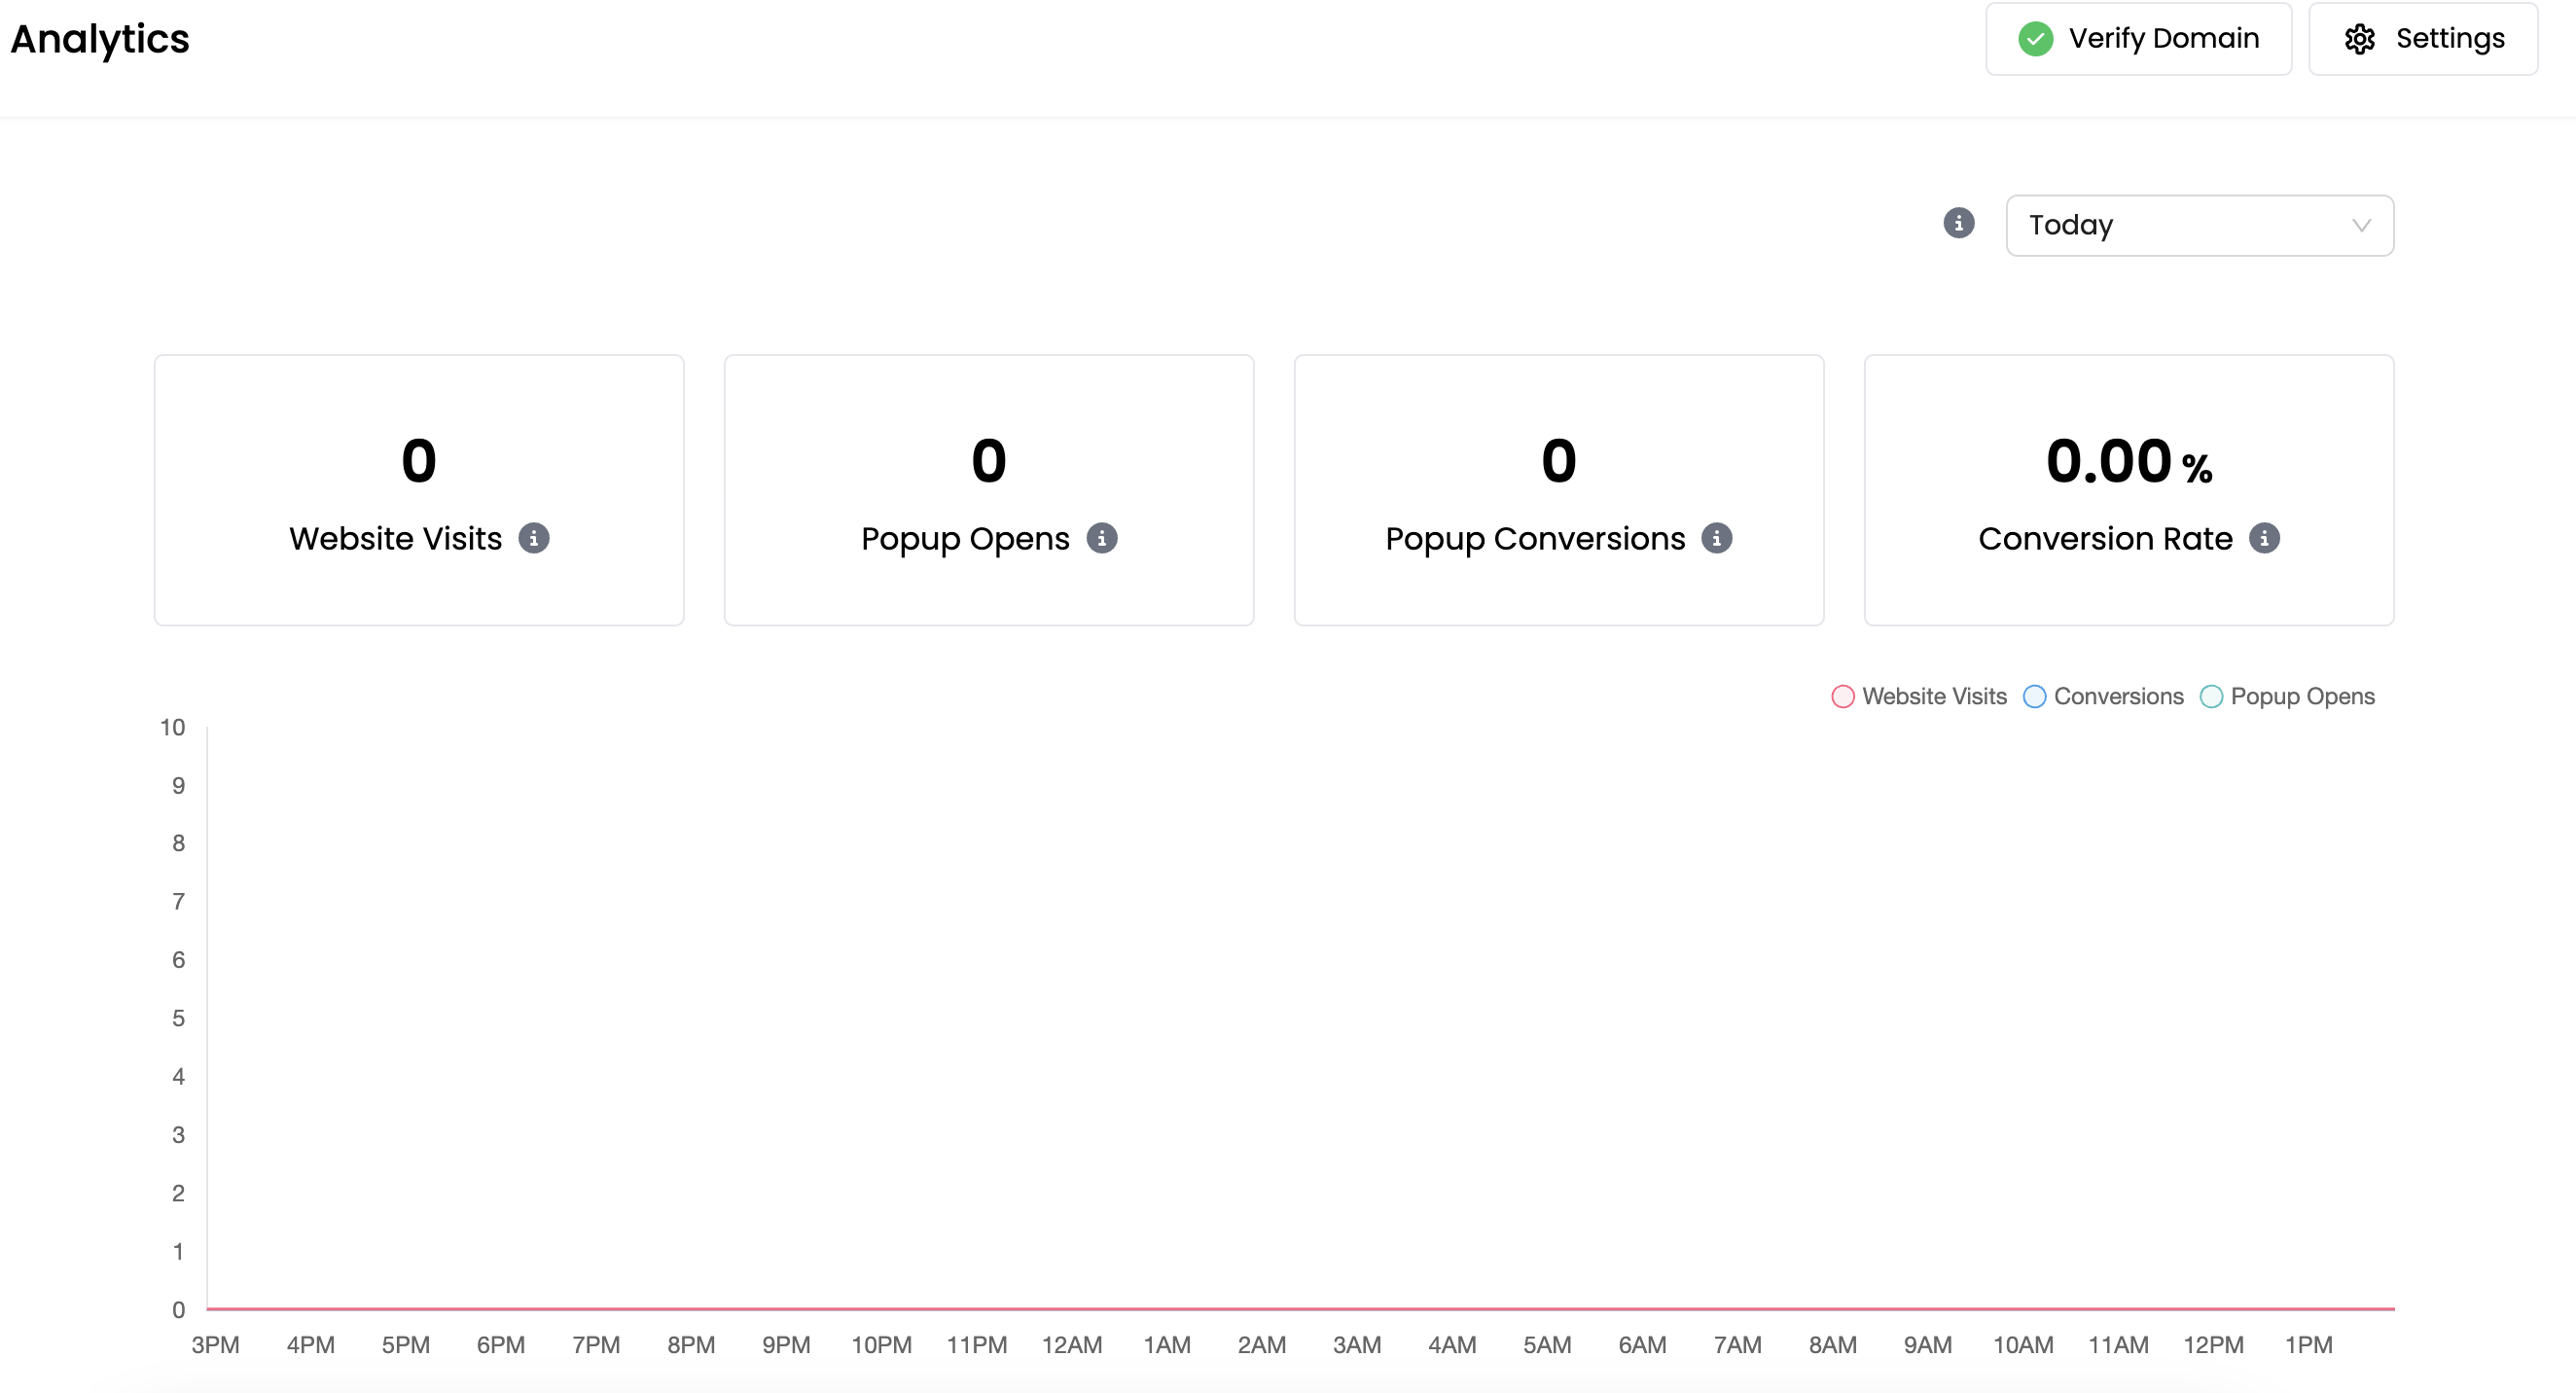Click the Verify Domain button
The width and height of the screenshot is (2576, 1393).
click(2138, 39)
